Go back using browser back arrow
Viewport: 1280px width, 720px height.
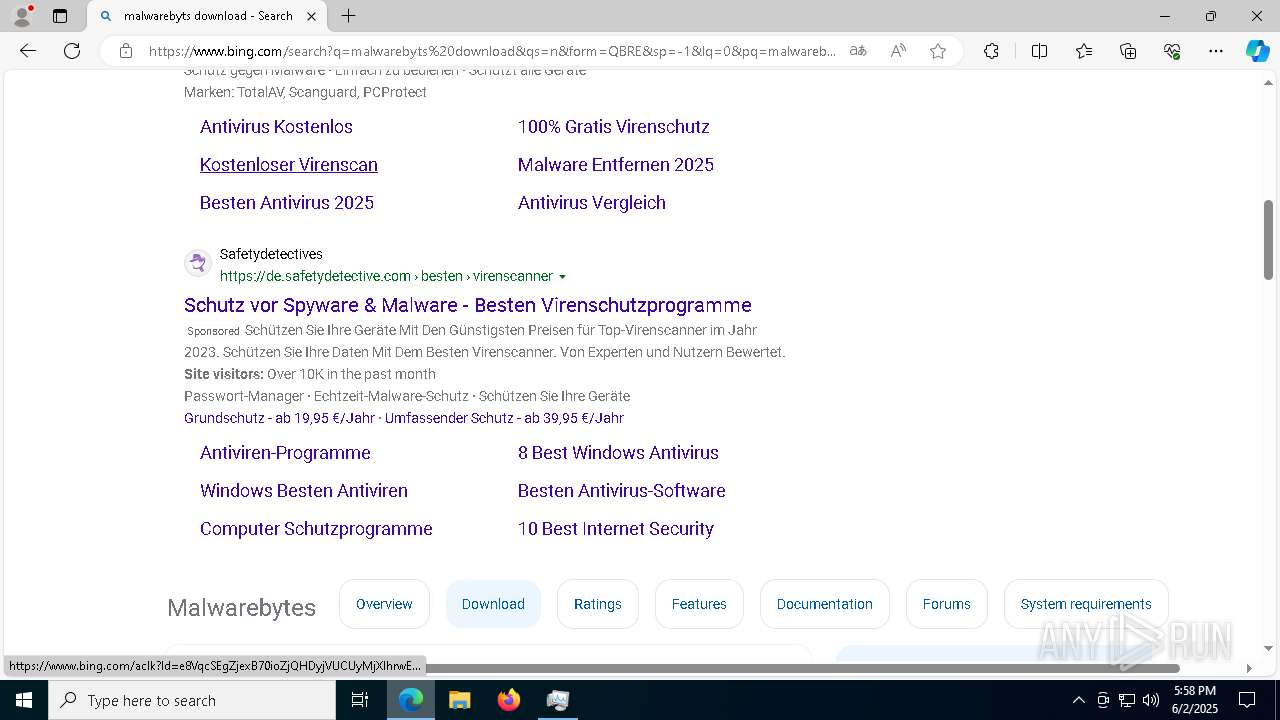click(x=28, y=51)
